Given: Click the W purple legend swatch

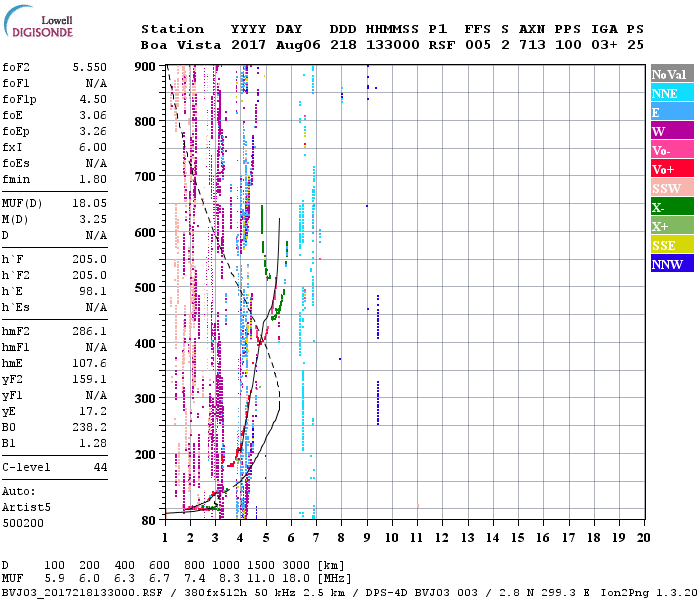Looking at the screenshot, I should pos(672,131).
